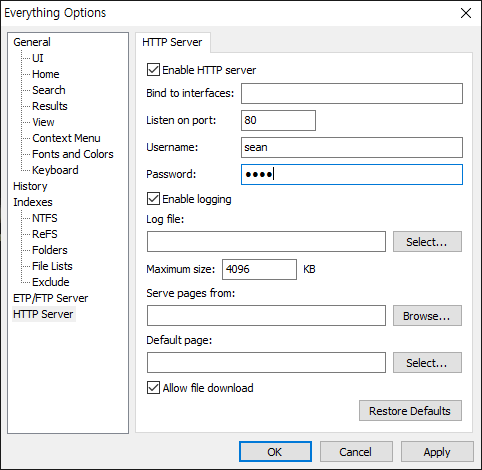Click the Log file path field
The height and width of the screenshot is (470, 482).
266,242
